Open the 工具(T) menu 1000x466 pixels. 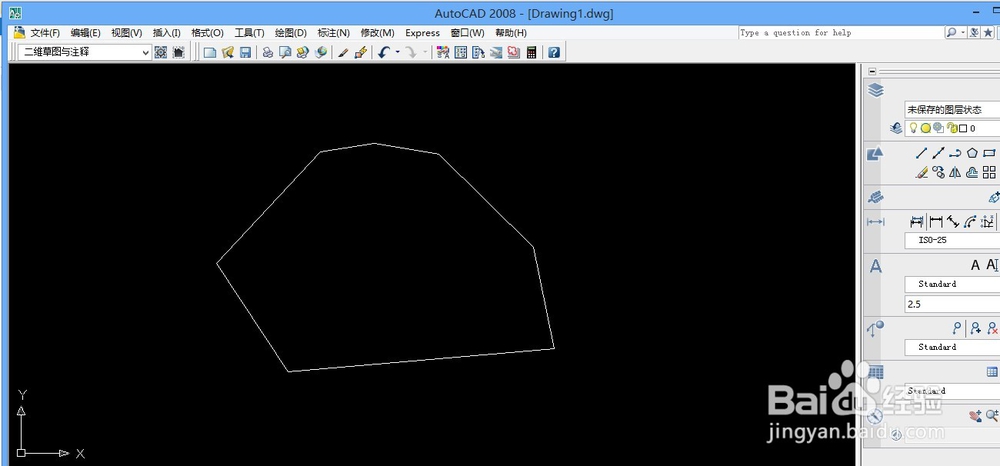249,33
